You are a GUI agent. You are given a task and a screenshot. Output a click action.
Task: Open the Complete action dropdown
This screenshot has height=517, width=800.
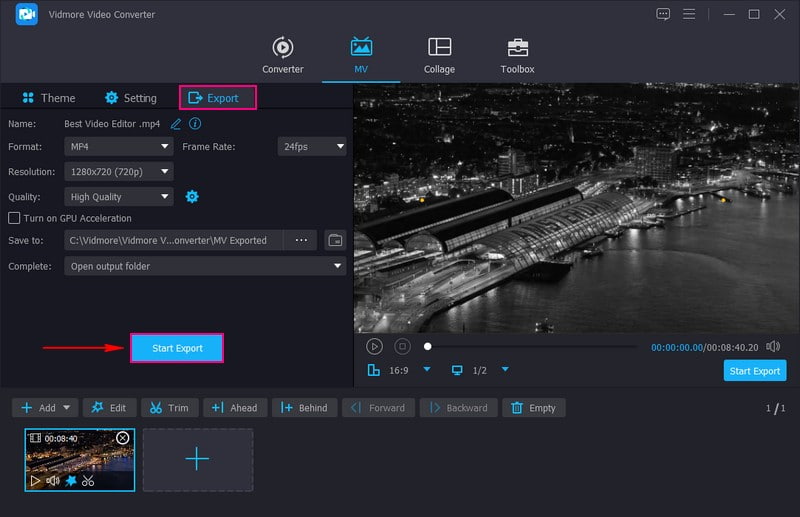pyautogui.click(x=205, y=266)
